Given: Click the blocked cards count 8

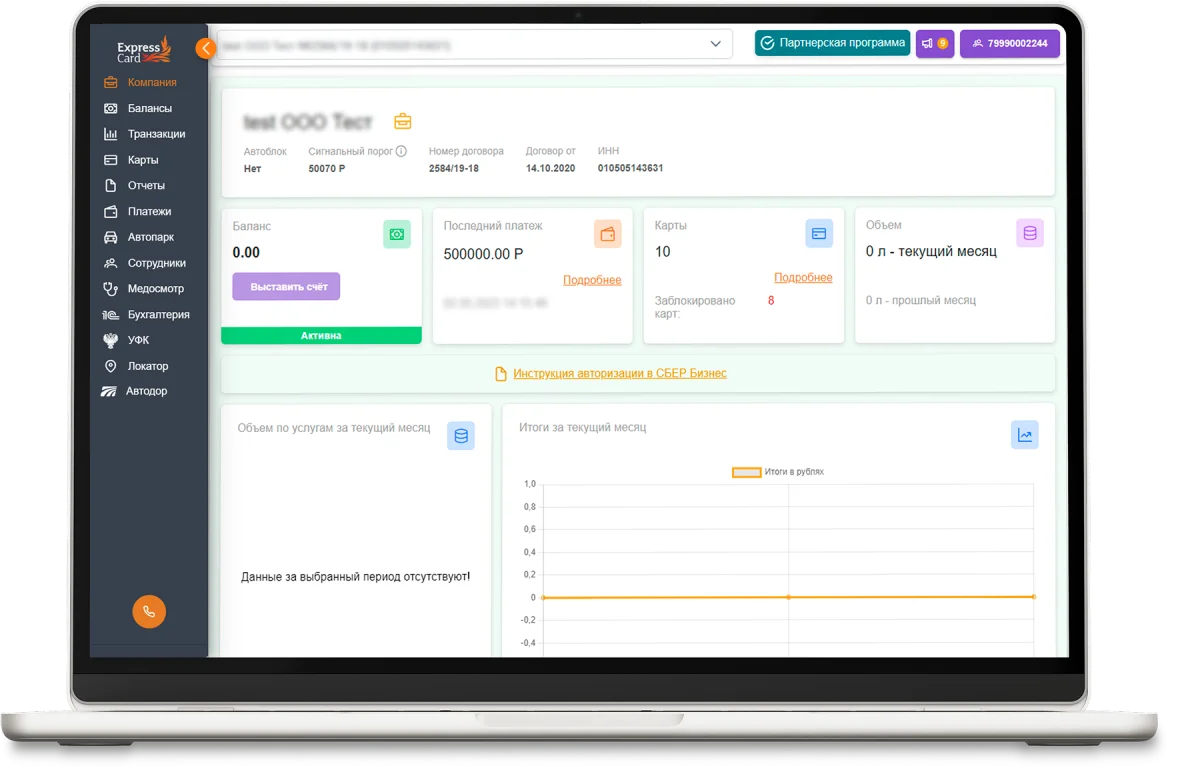Looking at the screenshot, I should point(771,300).
